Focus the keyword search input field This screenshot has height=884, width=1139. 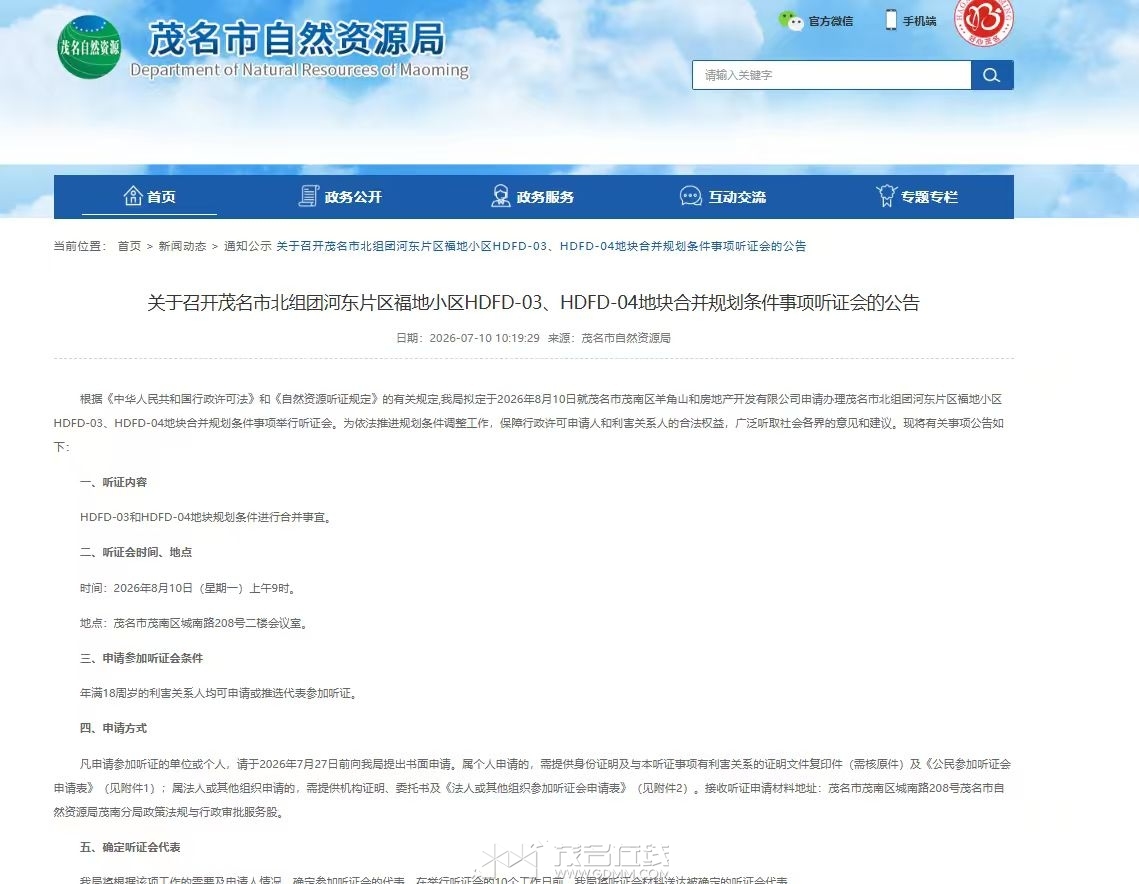point(832,75)
